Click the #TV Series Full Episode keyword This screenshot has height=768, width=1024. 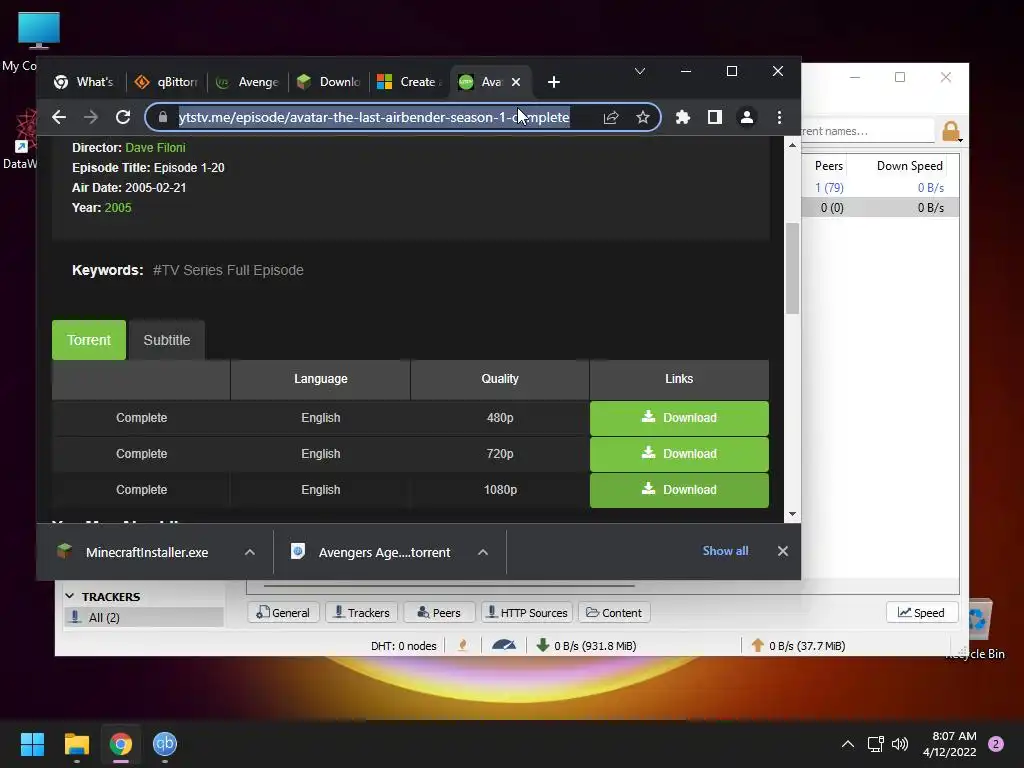click(228, 270)
